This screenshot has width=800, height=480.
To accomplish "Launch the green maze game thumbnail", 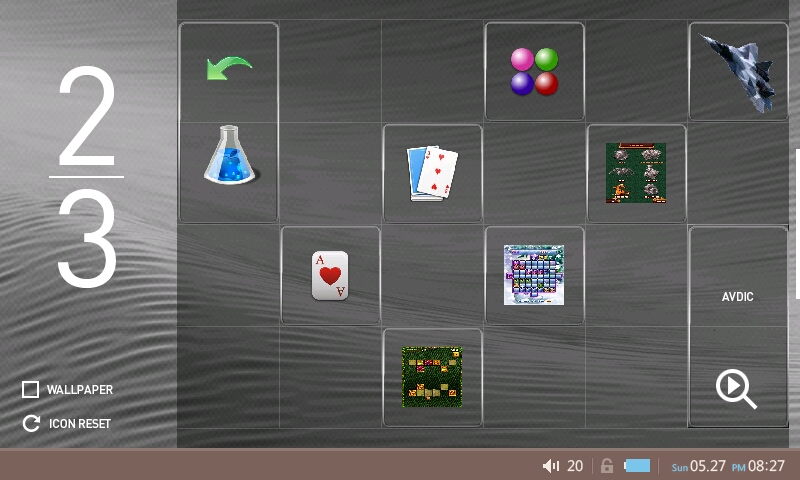I will tap(432, 377).
